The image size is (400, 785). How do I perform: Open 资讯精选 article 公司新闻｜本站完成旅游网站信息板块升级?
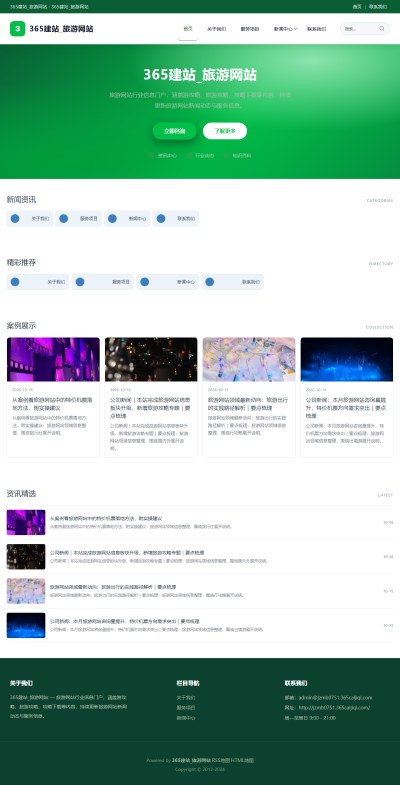[127, 553]
